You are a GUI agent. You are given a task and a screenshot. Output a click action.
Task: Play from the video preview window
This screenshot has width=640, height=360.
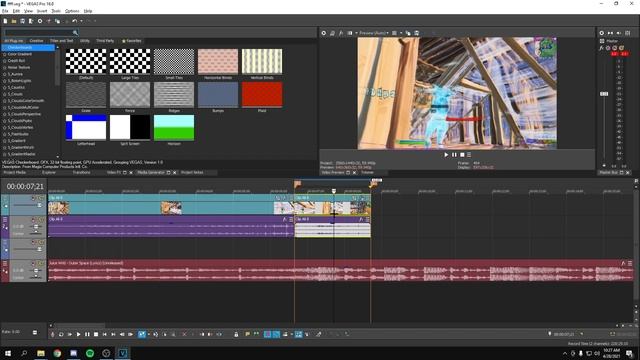[446, 155]
